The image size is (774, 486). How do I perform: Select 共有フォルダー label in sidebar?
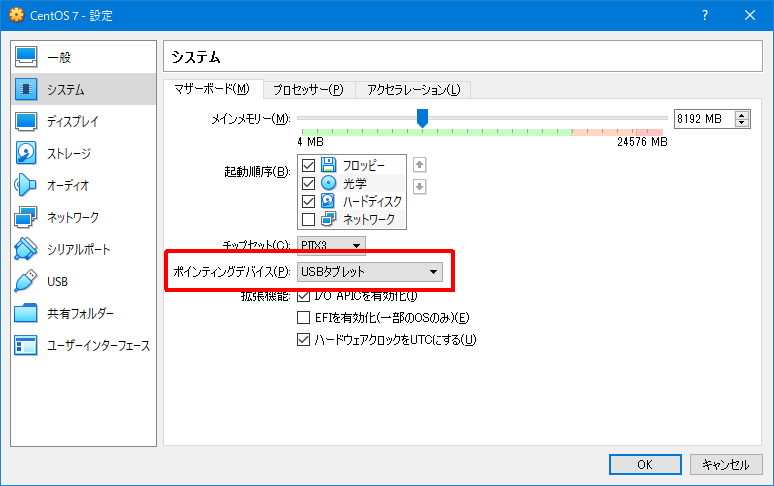coord(80,313)
